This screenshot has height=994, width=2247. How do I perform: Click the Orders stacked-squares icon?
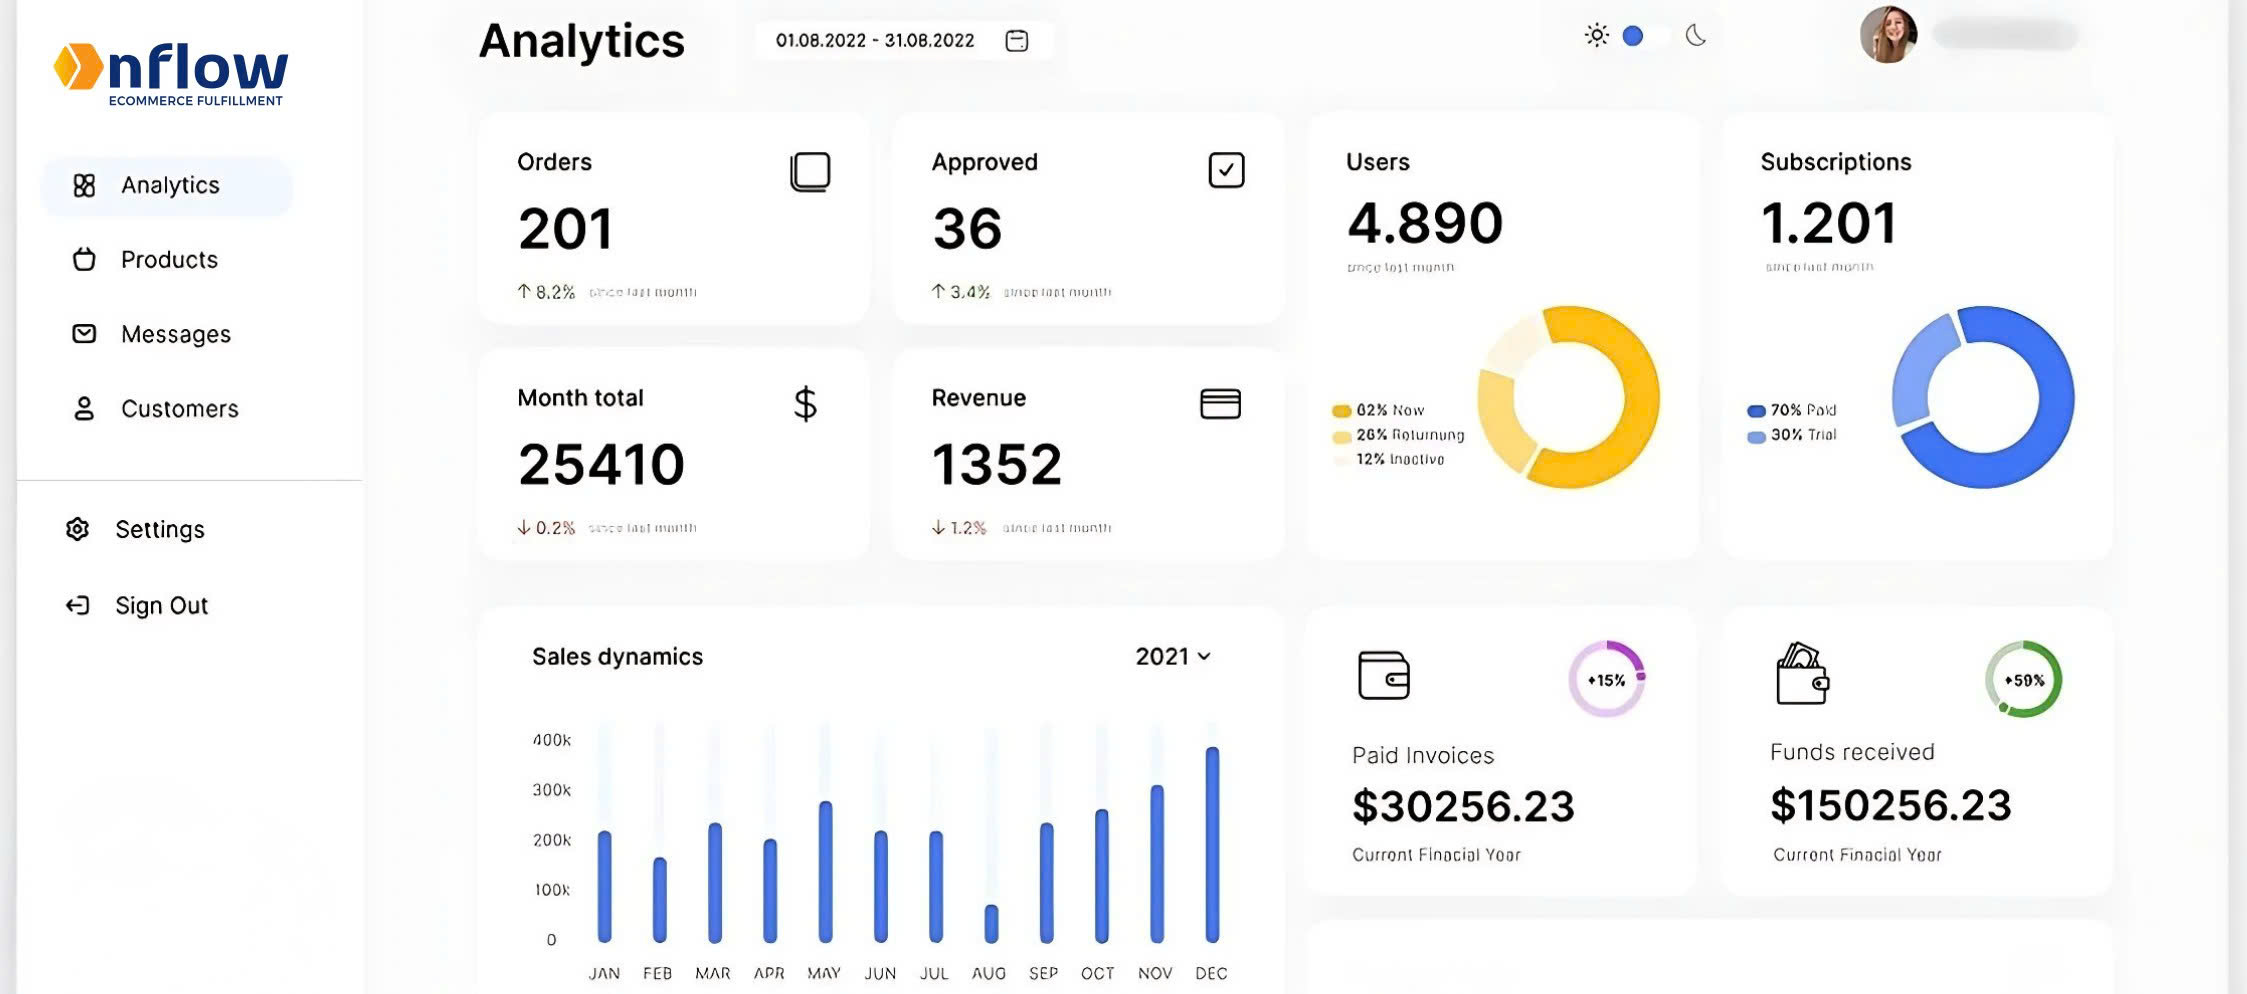pos(810,171)
